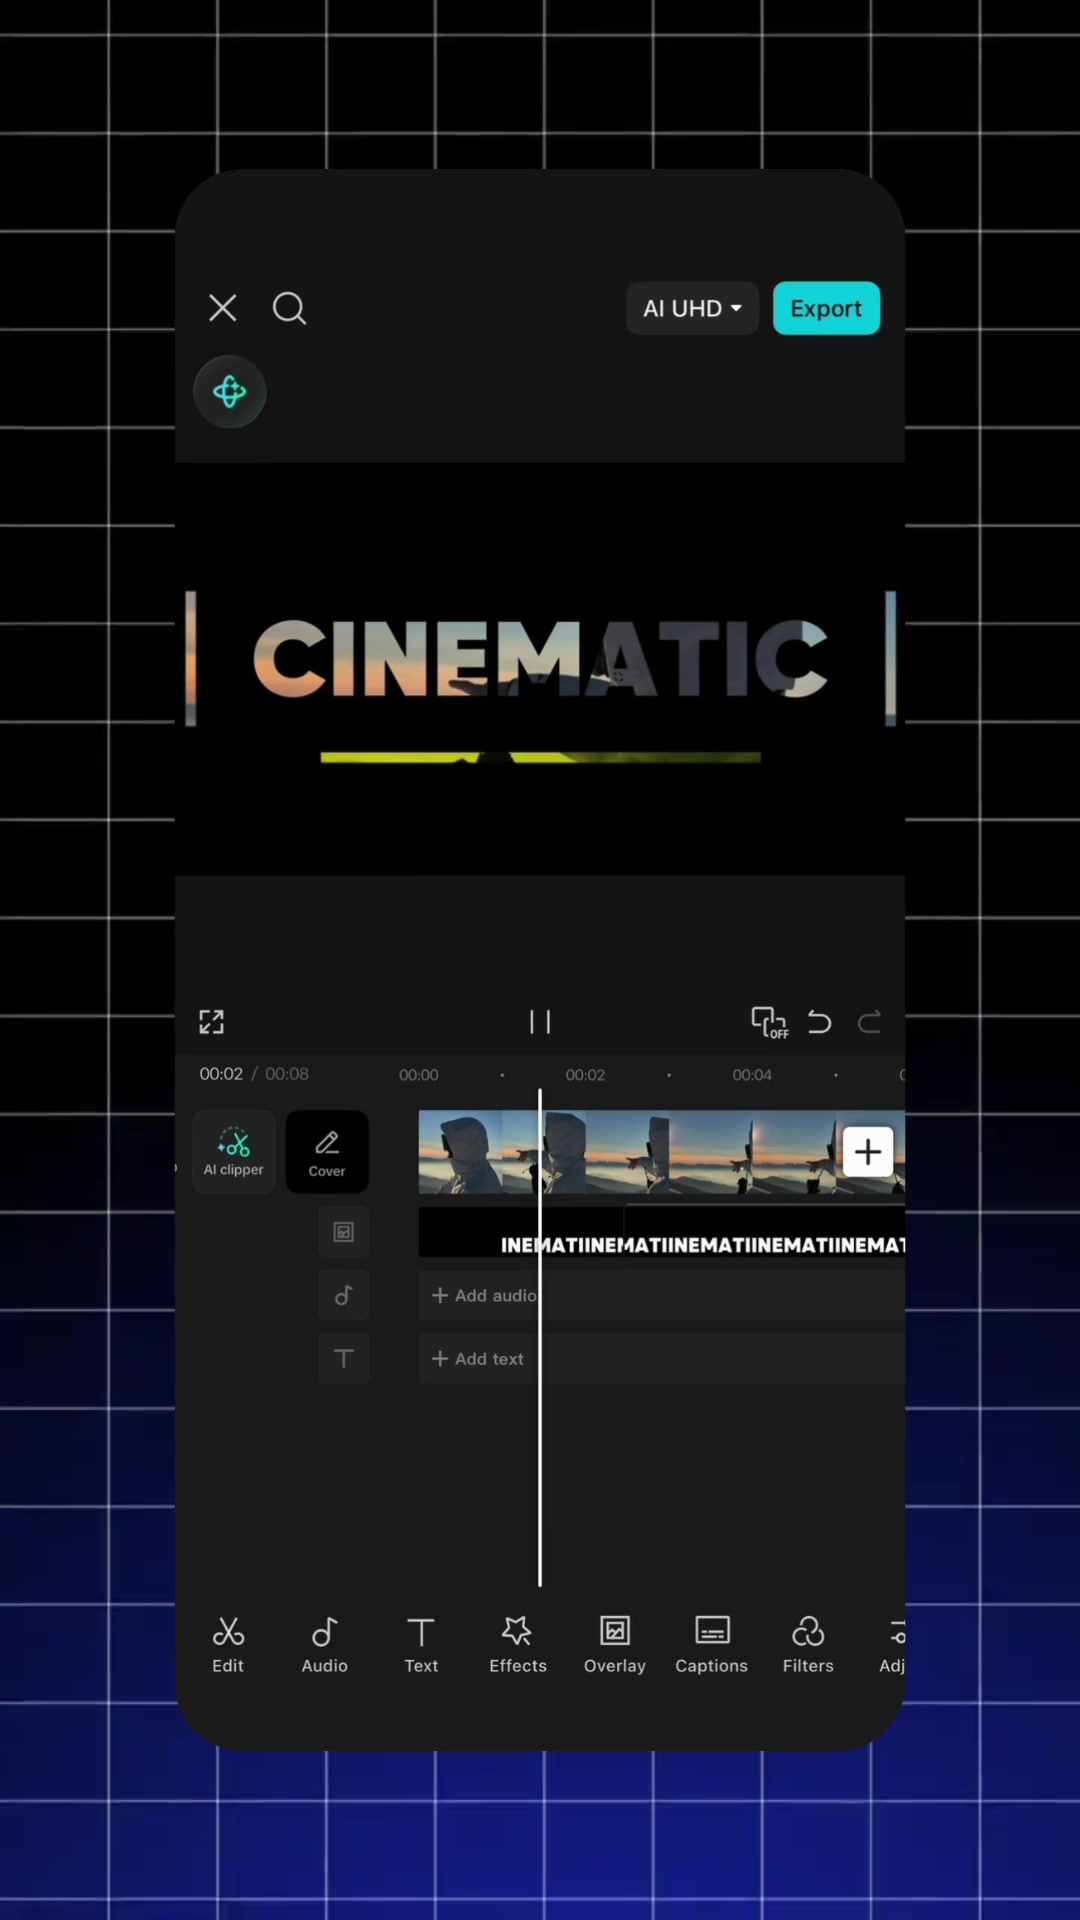Open the Edit tool
The image size is (1080, 1920).
228,1644
